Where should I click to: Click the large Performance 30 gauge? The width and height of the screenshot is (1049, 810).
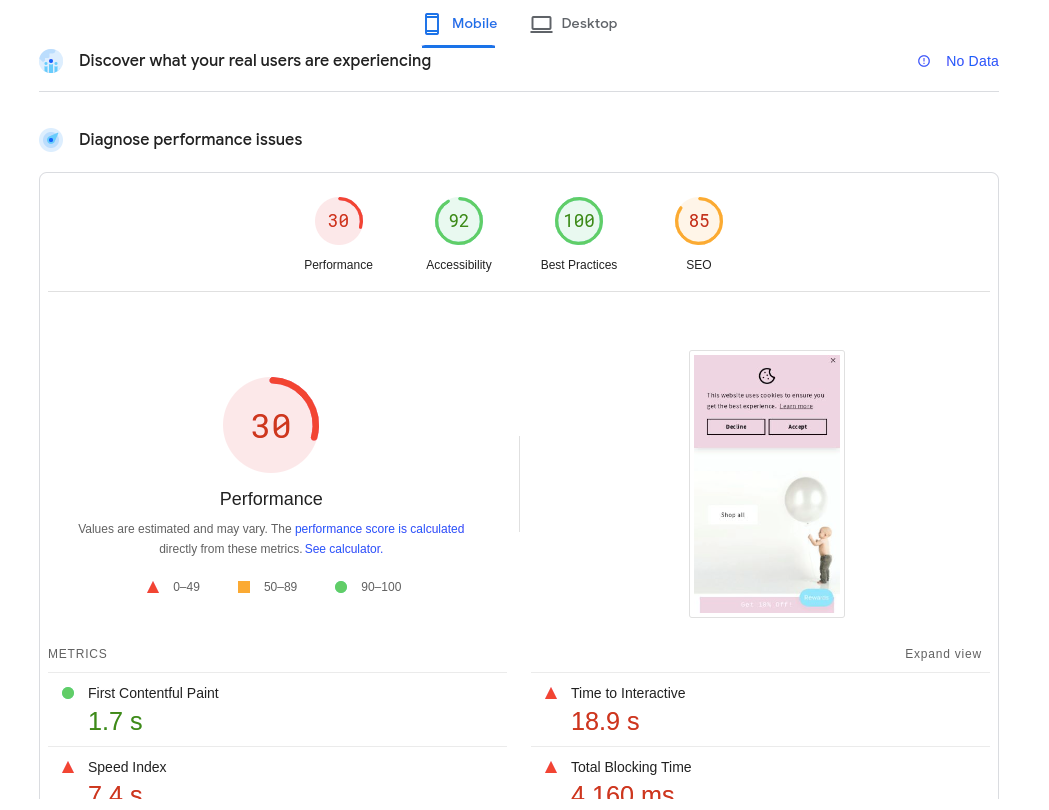(271, 426)
